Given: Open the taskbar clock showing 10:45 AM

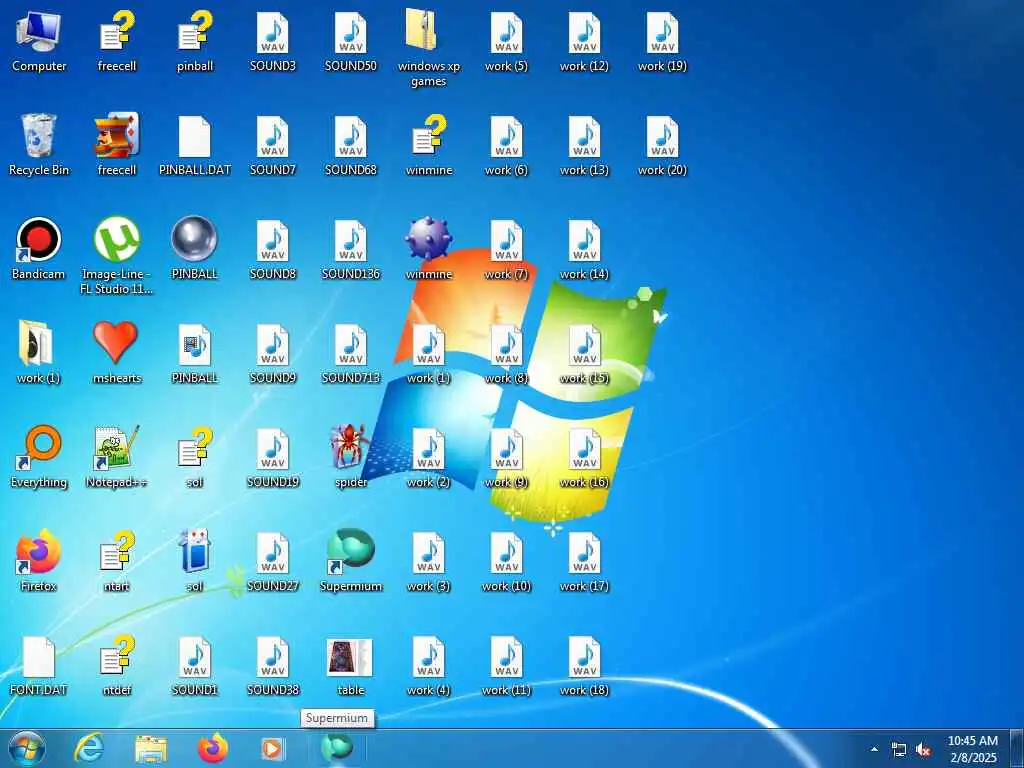Looking at the screenshot, I should [972, 749].
